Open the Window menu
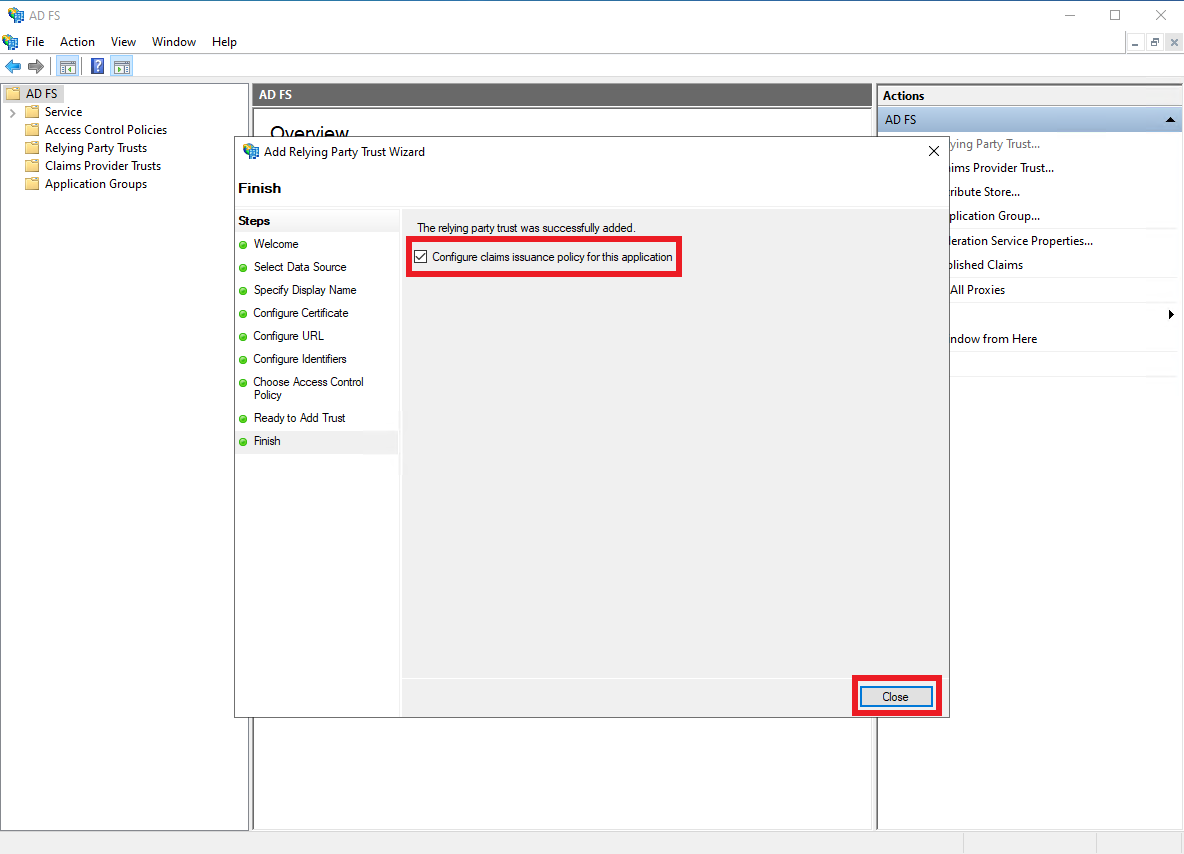The height and width of the screenshot is (854, 1184). click(x=174, y=42)
